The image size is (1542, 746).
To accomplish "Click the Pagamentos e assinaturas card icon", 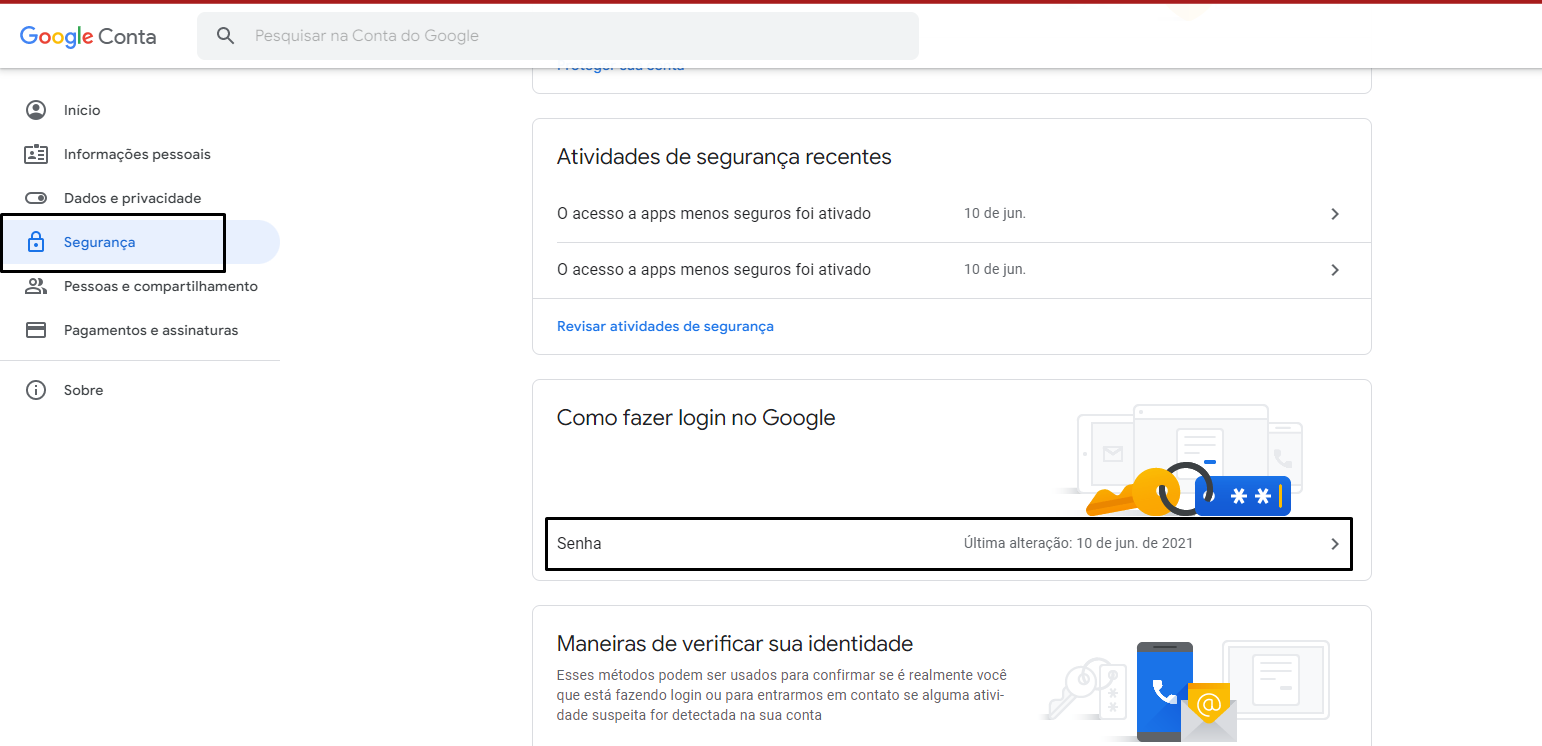I will coord(36,330).
